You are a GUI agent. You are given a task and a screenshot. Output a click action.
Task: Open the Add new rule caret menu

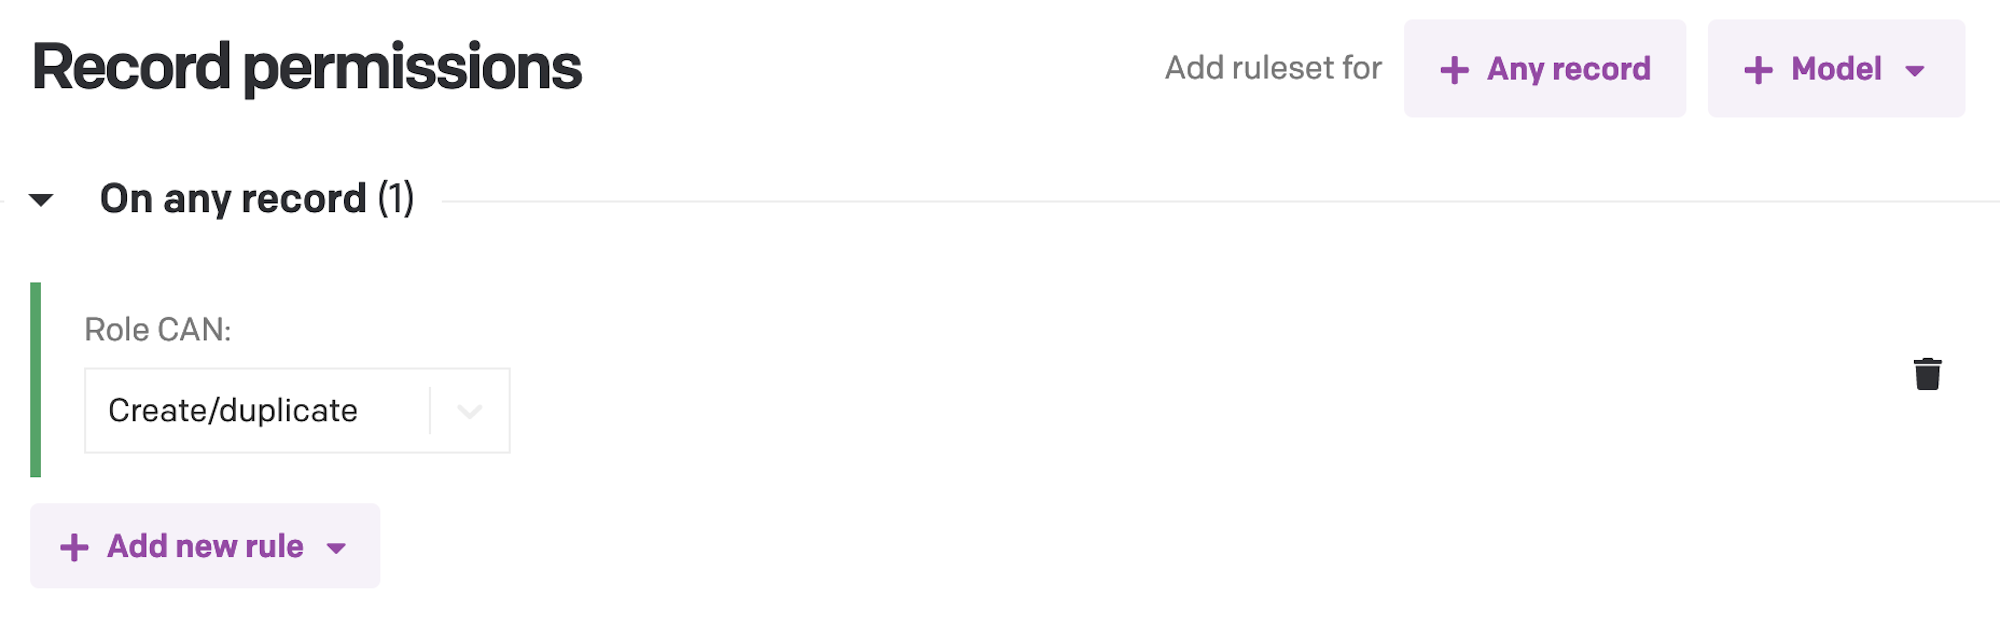pyautogui.click(x=336, y=548)
